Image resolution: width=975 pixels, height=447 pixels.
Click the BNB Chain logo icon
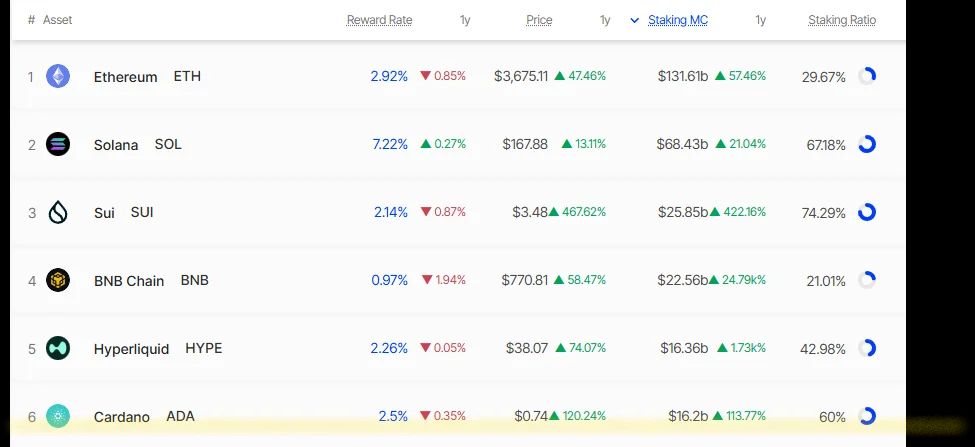[x=58, y=280]
